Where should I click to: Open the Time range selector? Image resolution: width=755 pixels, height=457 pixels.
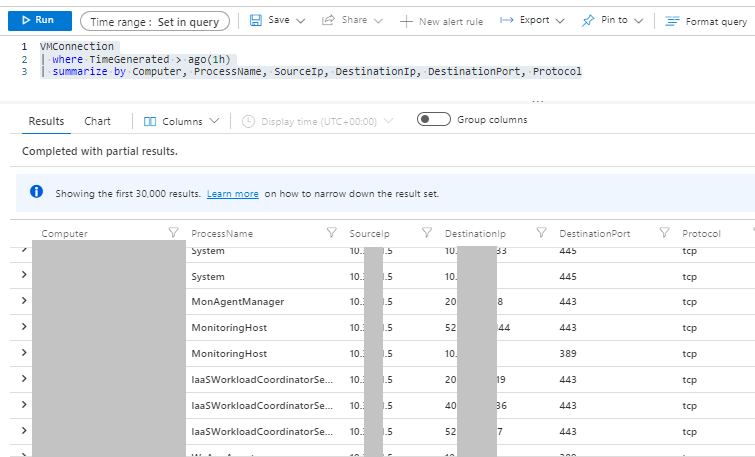point(155,21)
